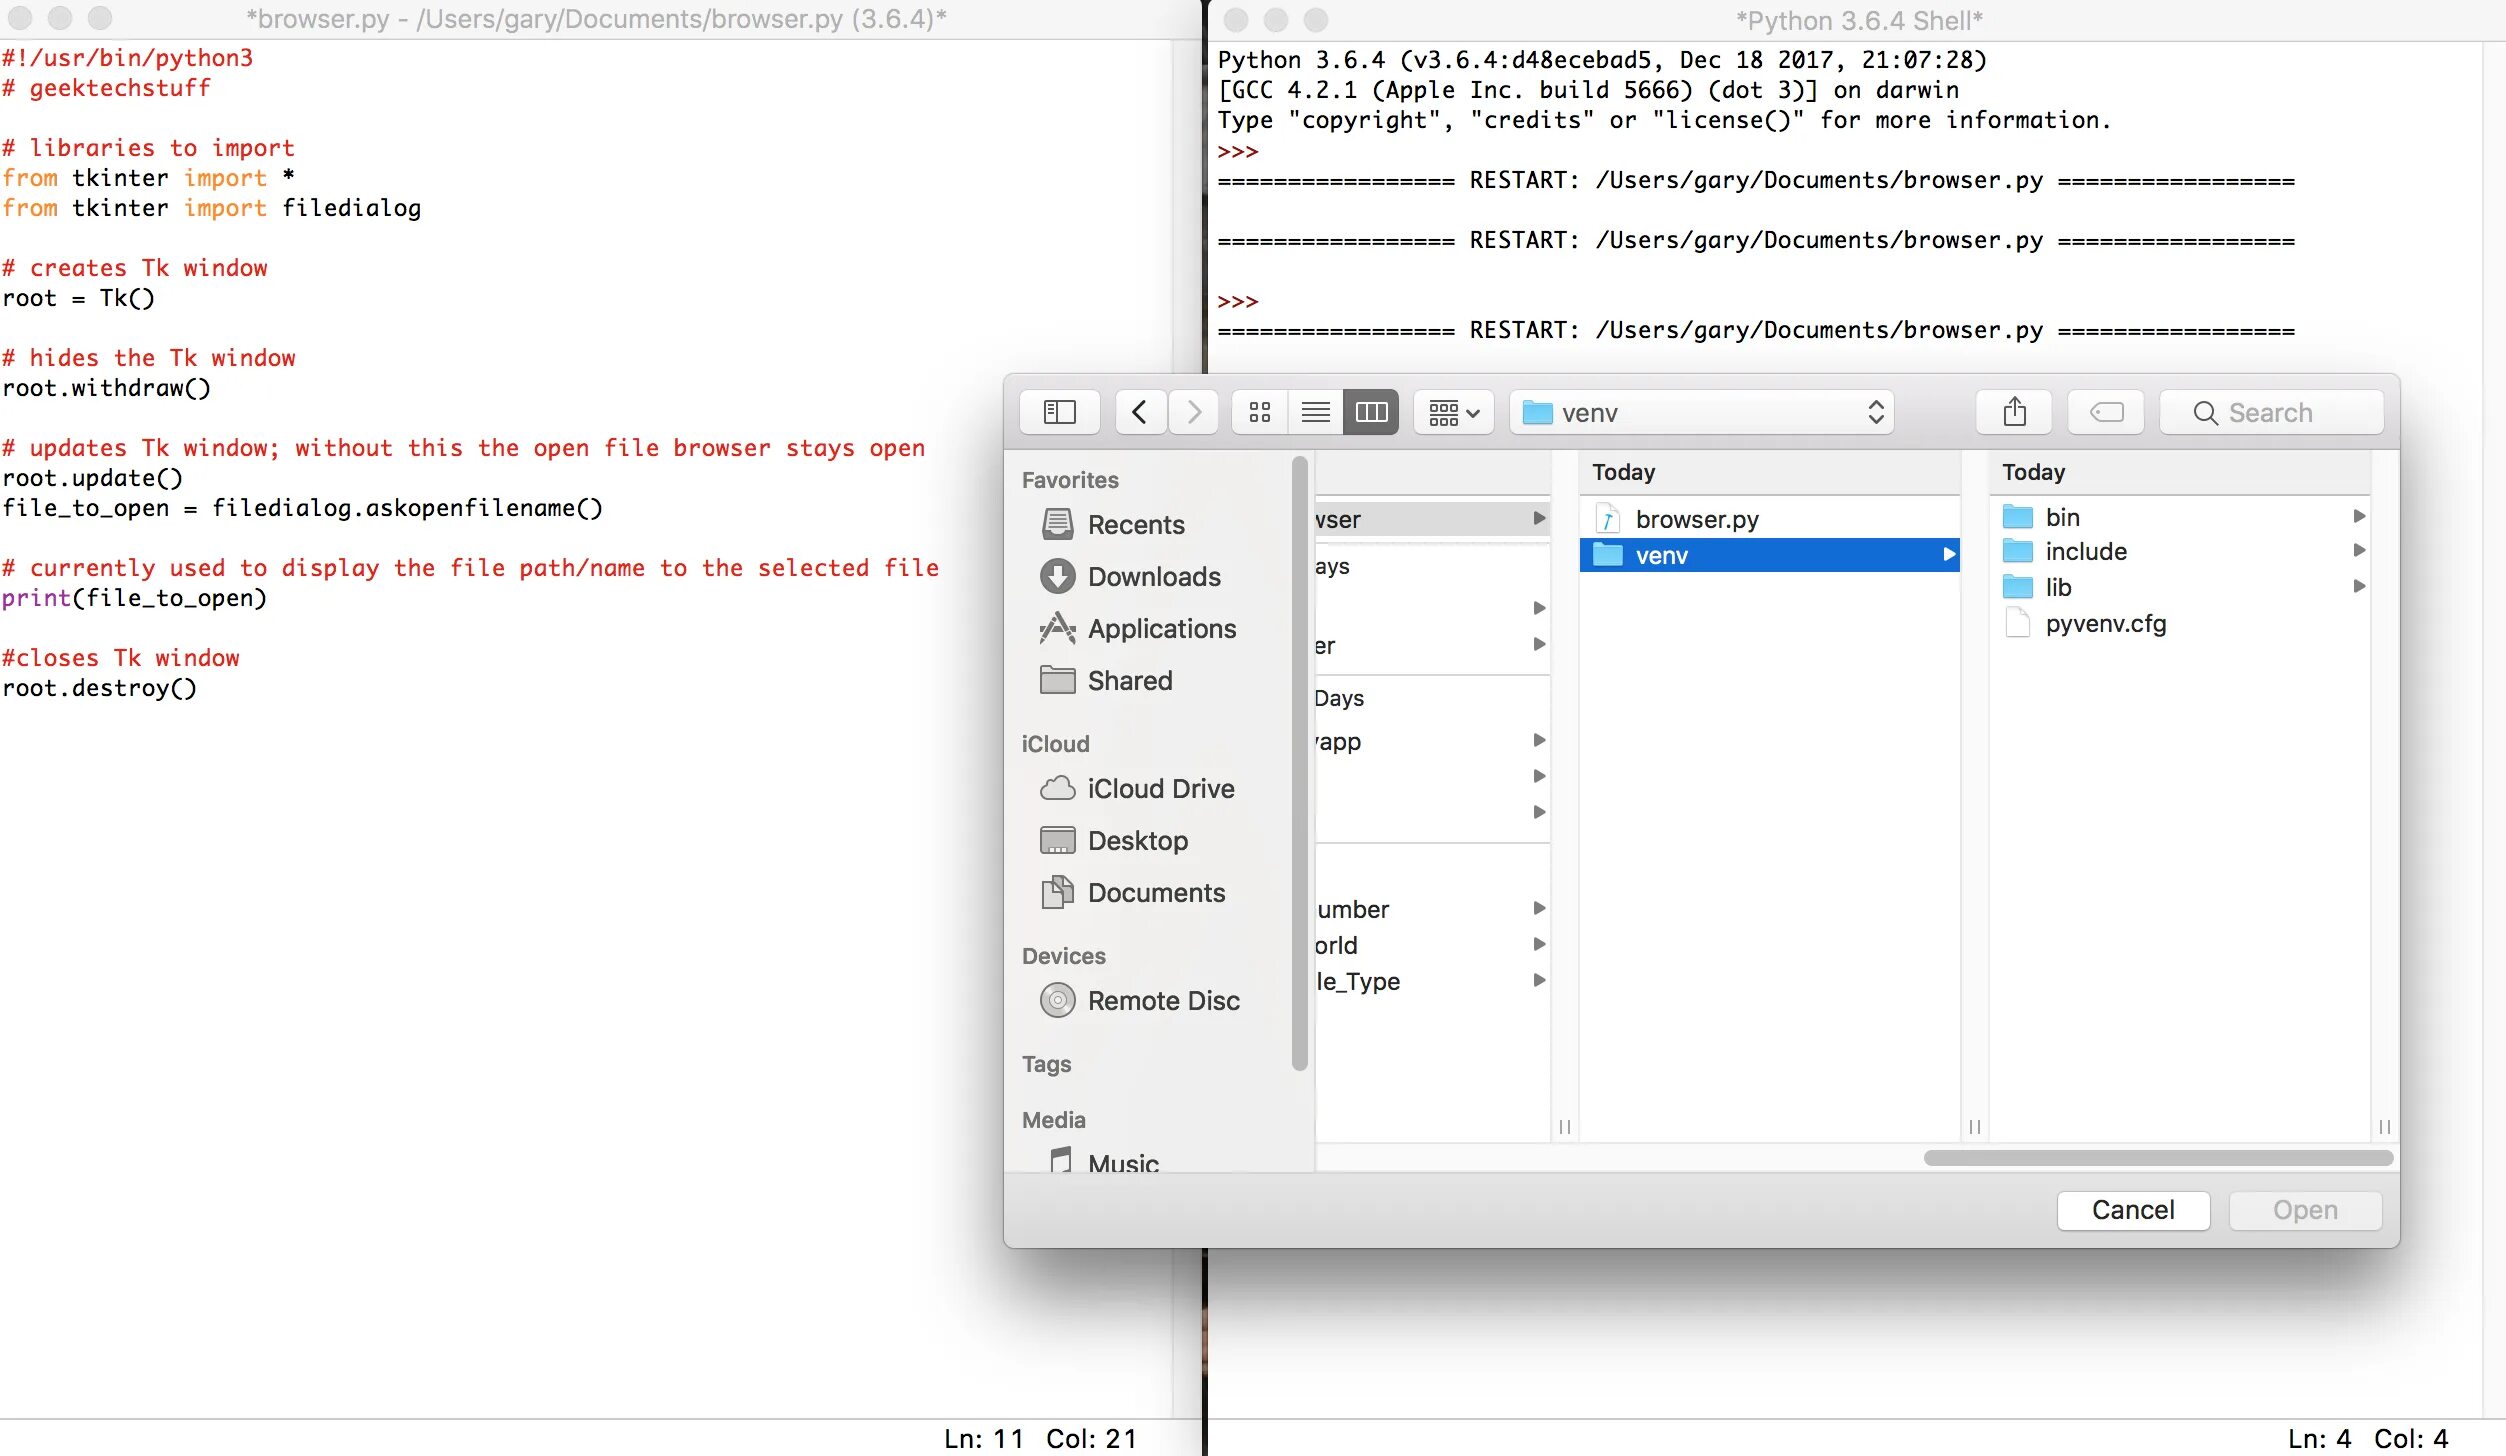Click Documents in Favorites sidebar
The width and height of the screenshot is (2506, 1456).
point(1158,891)
